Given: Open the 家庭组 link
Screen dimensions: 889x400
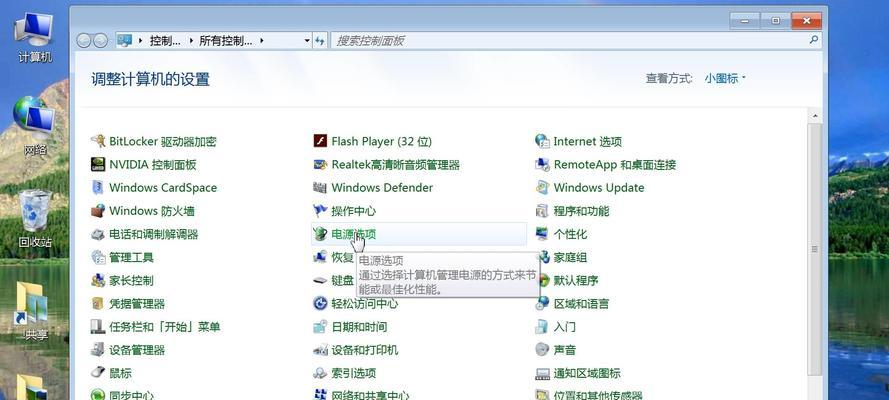Looking at the screenshot, I should 570,257.
